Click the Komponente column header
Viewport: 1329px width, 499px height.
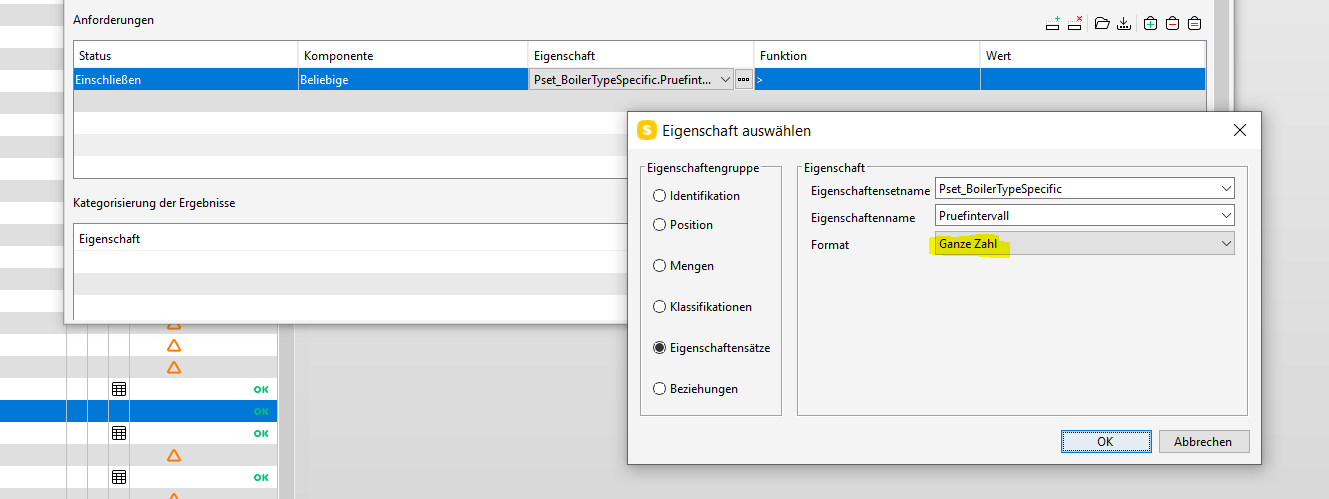(x=413, y=56)
